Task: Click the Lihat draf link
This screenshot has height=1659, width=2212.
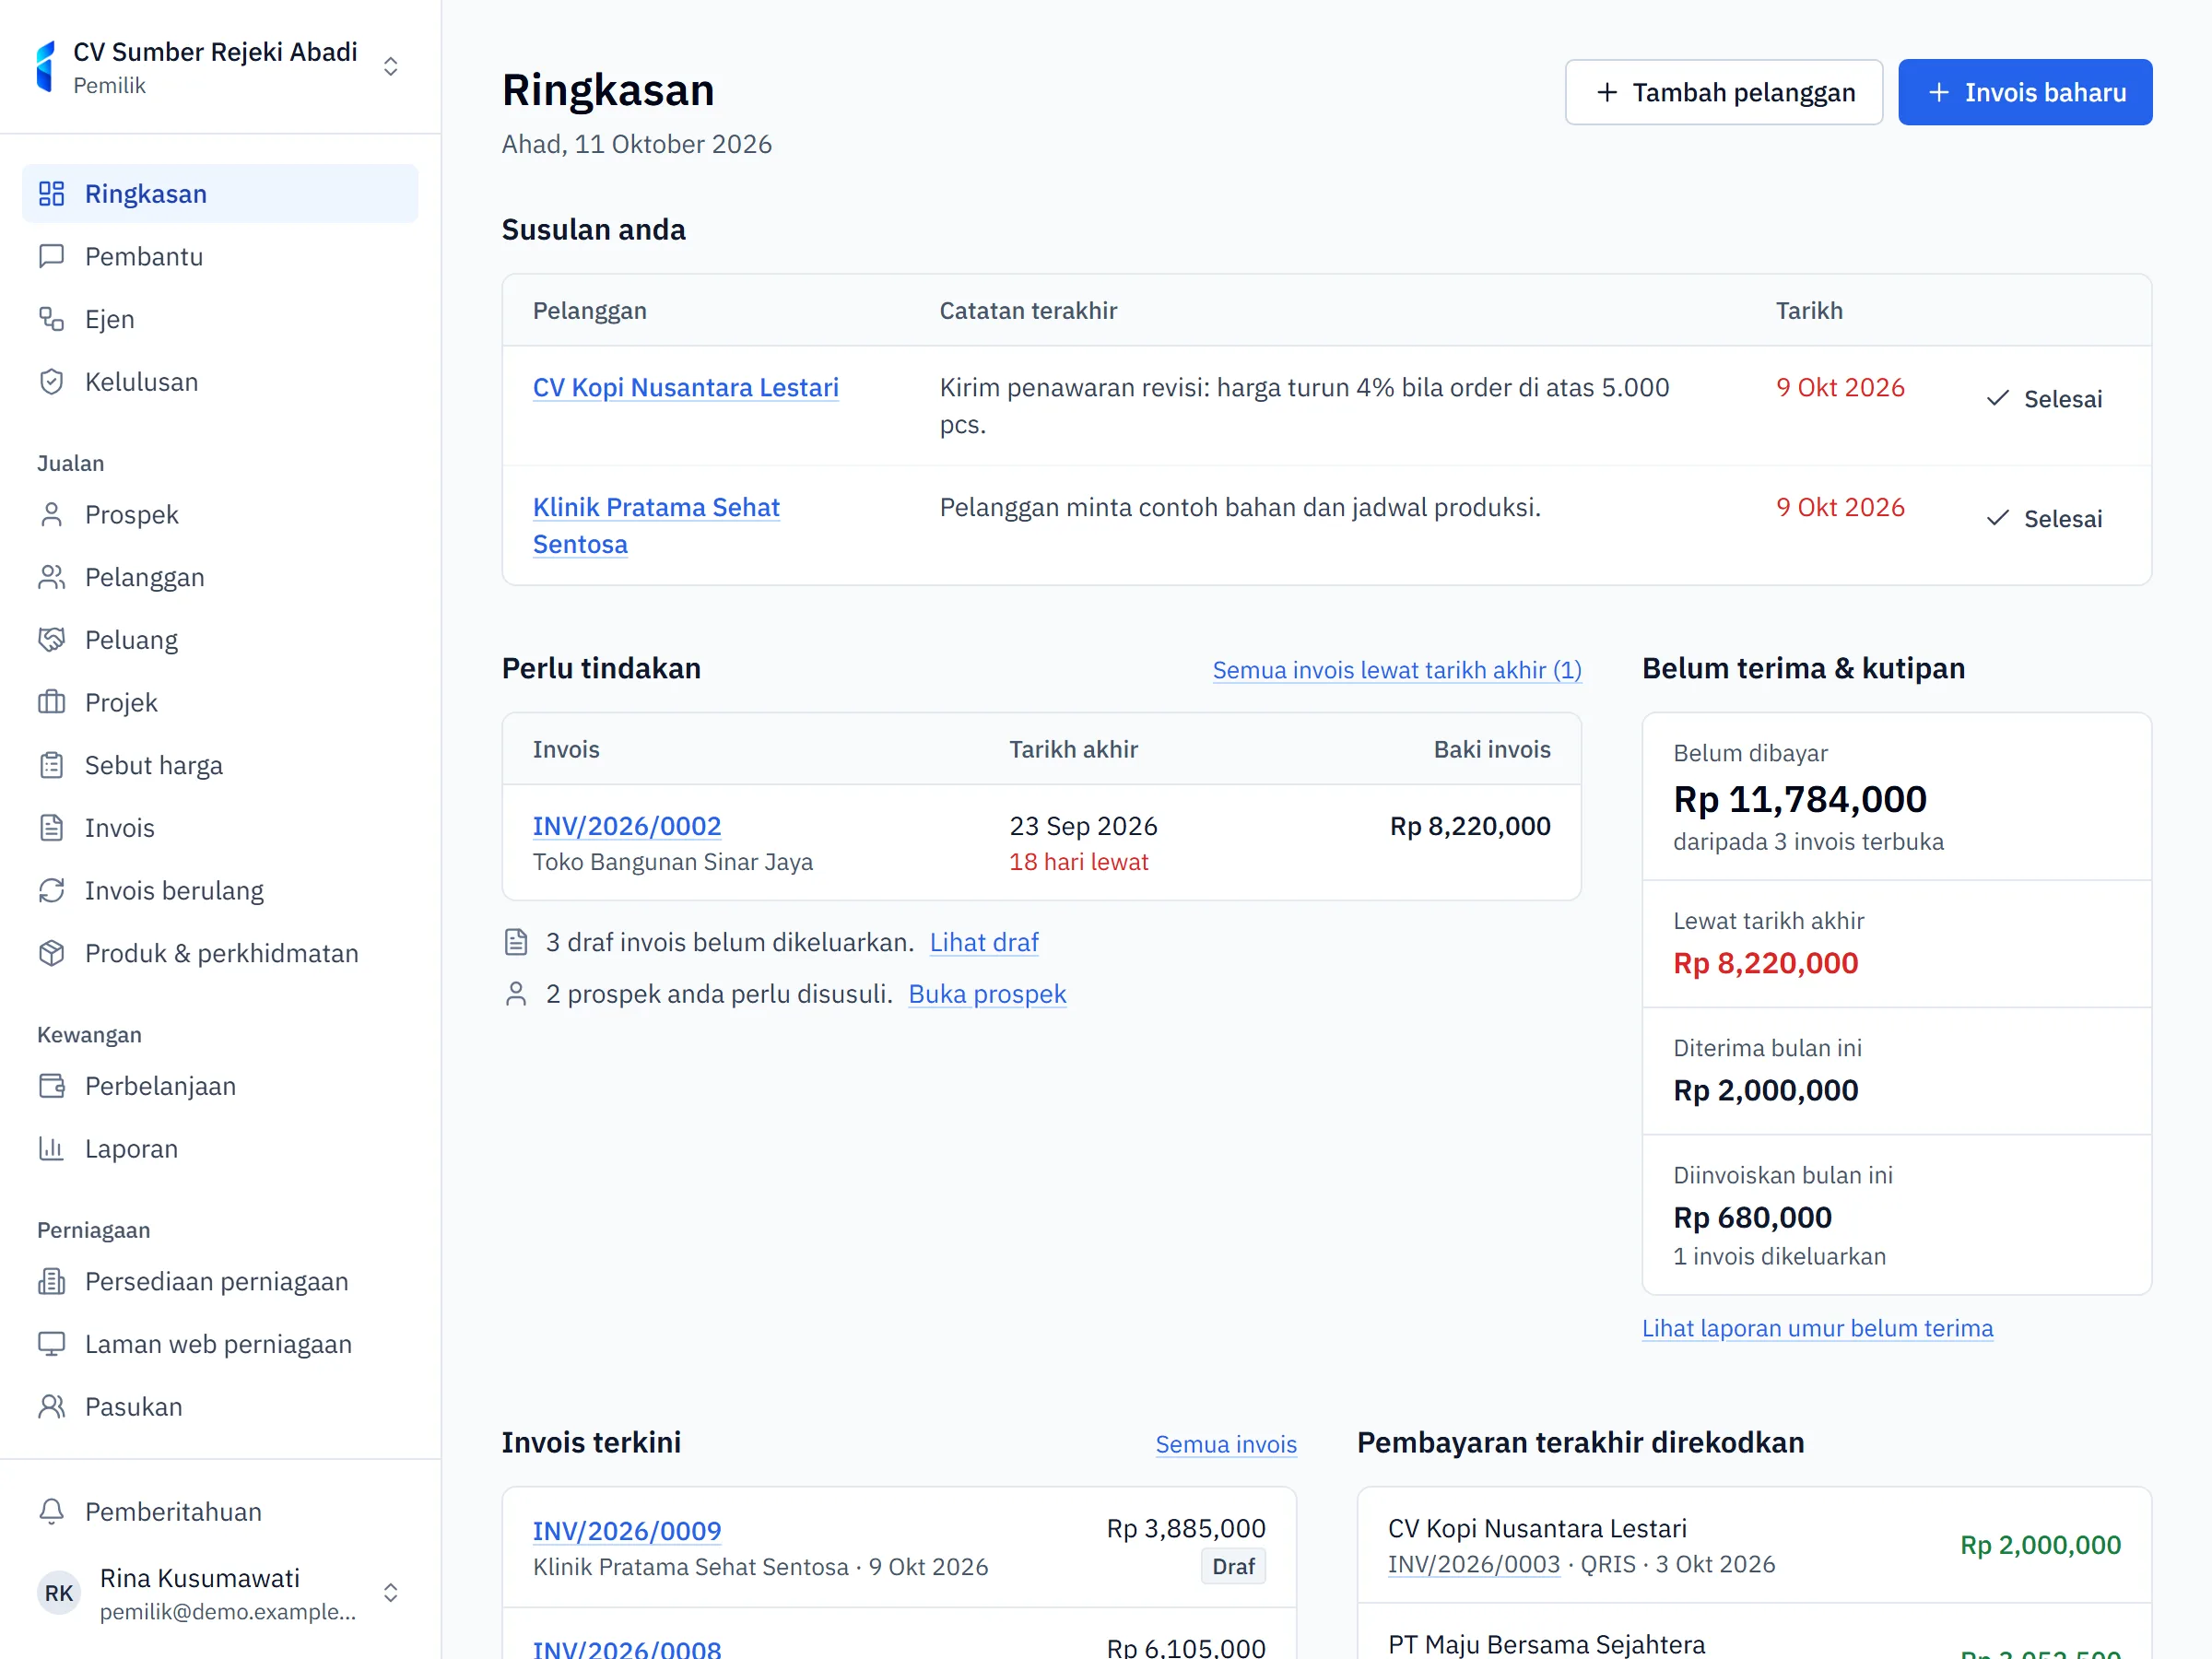Action: (x=984, y=942)
